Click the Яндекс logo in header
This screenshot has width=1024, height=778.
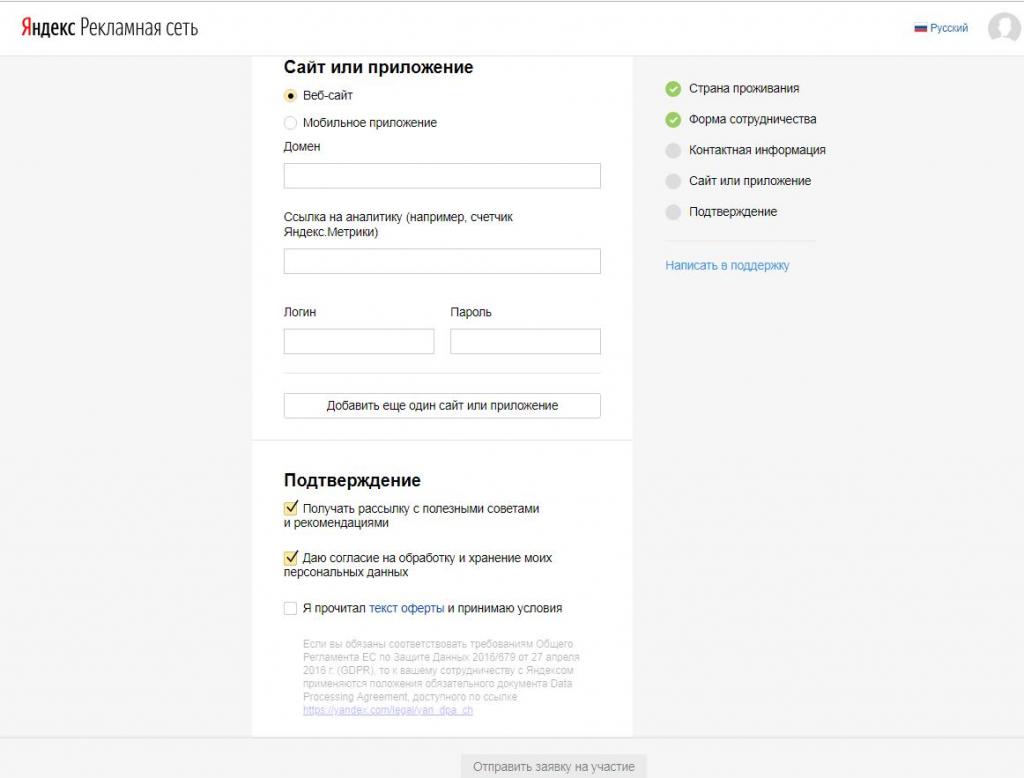tap(47, 28)
